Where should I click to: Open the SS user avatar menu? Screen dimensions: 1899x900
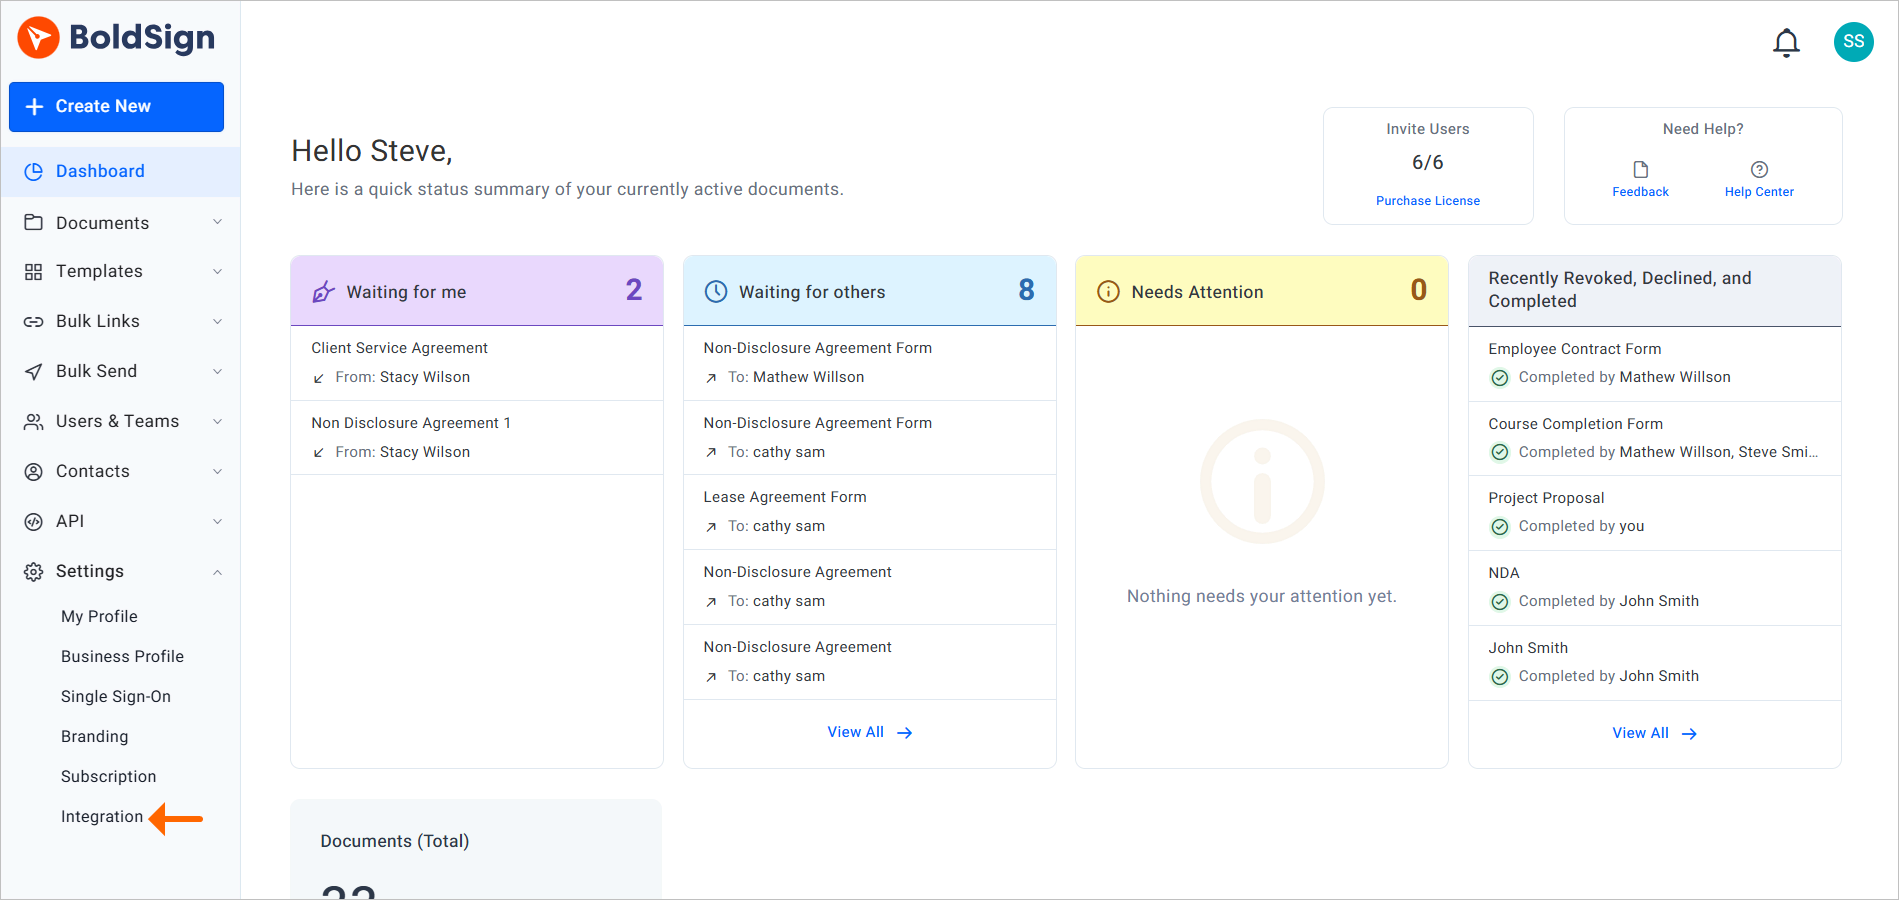[1853, 42]
